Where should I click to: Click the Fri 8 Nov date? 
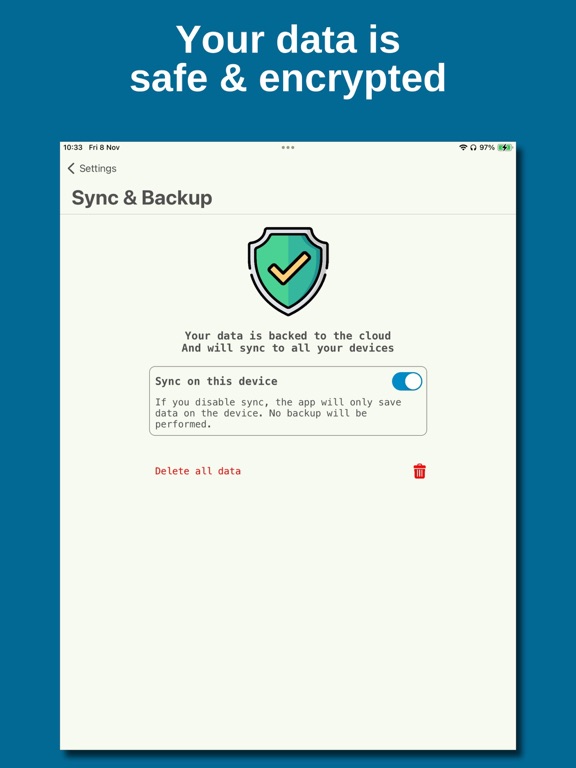[x=104, y=147]
